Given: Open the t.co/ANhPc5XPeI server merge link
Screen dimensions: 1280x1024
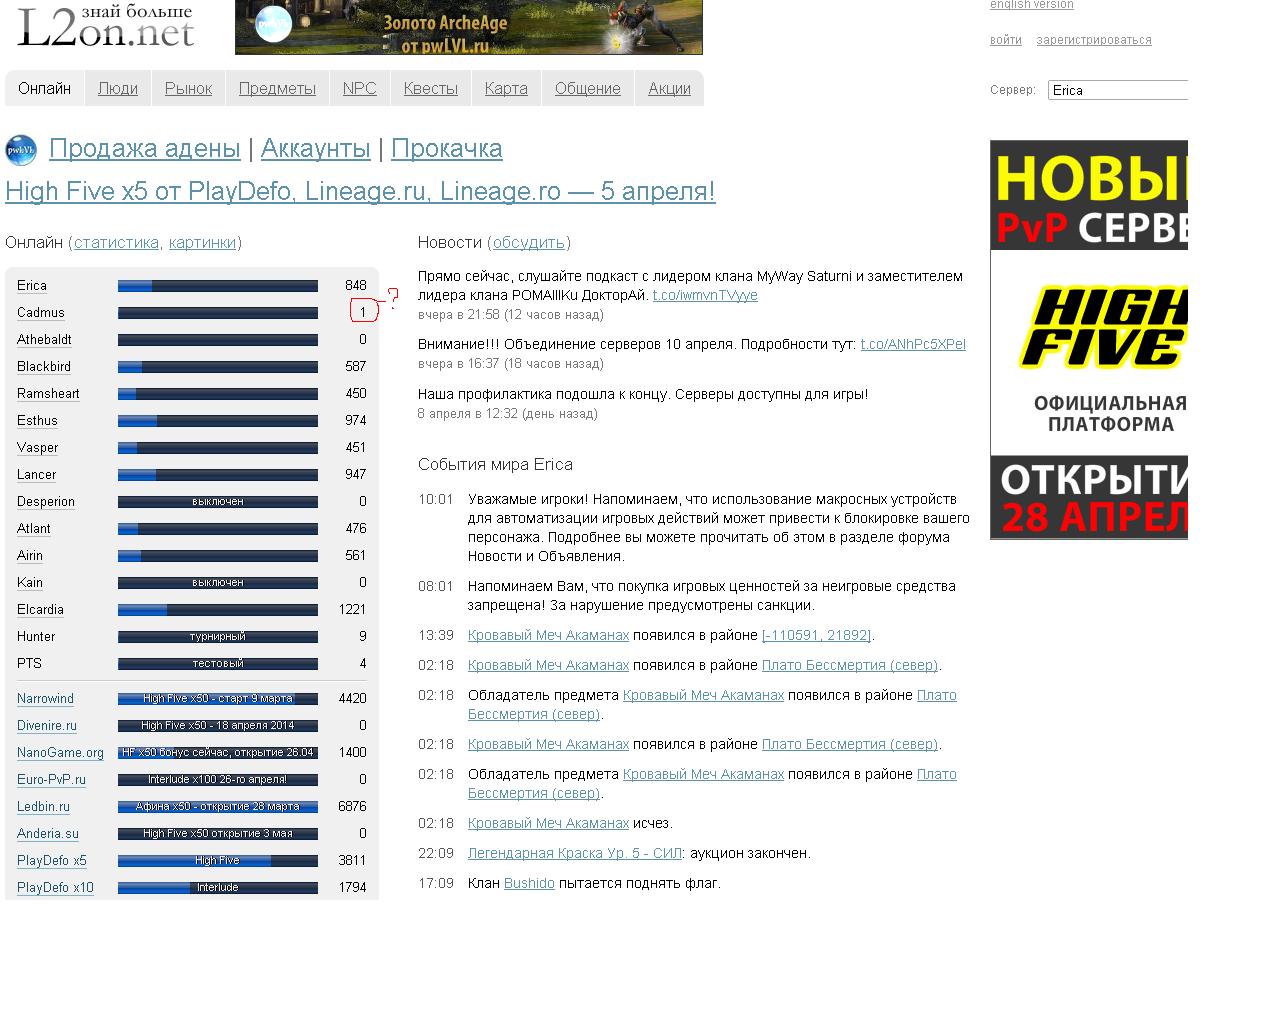Looking at the screenshot, I should coord(913,345).
